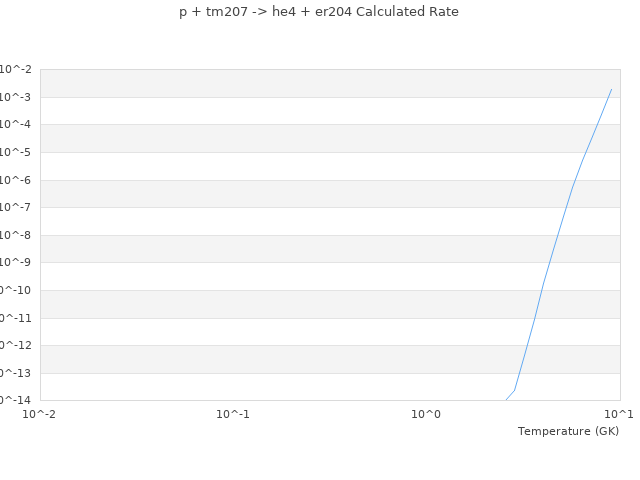This screenshot has height=480, width=640.
Task: Select the x-axis 10^-1 tick label
Action: tap(233, 414)
